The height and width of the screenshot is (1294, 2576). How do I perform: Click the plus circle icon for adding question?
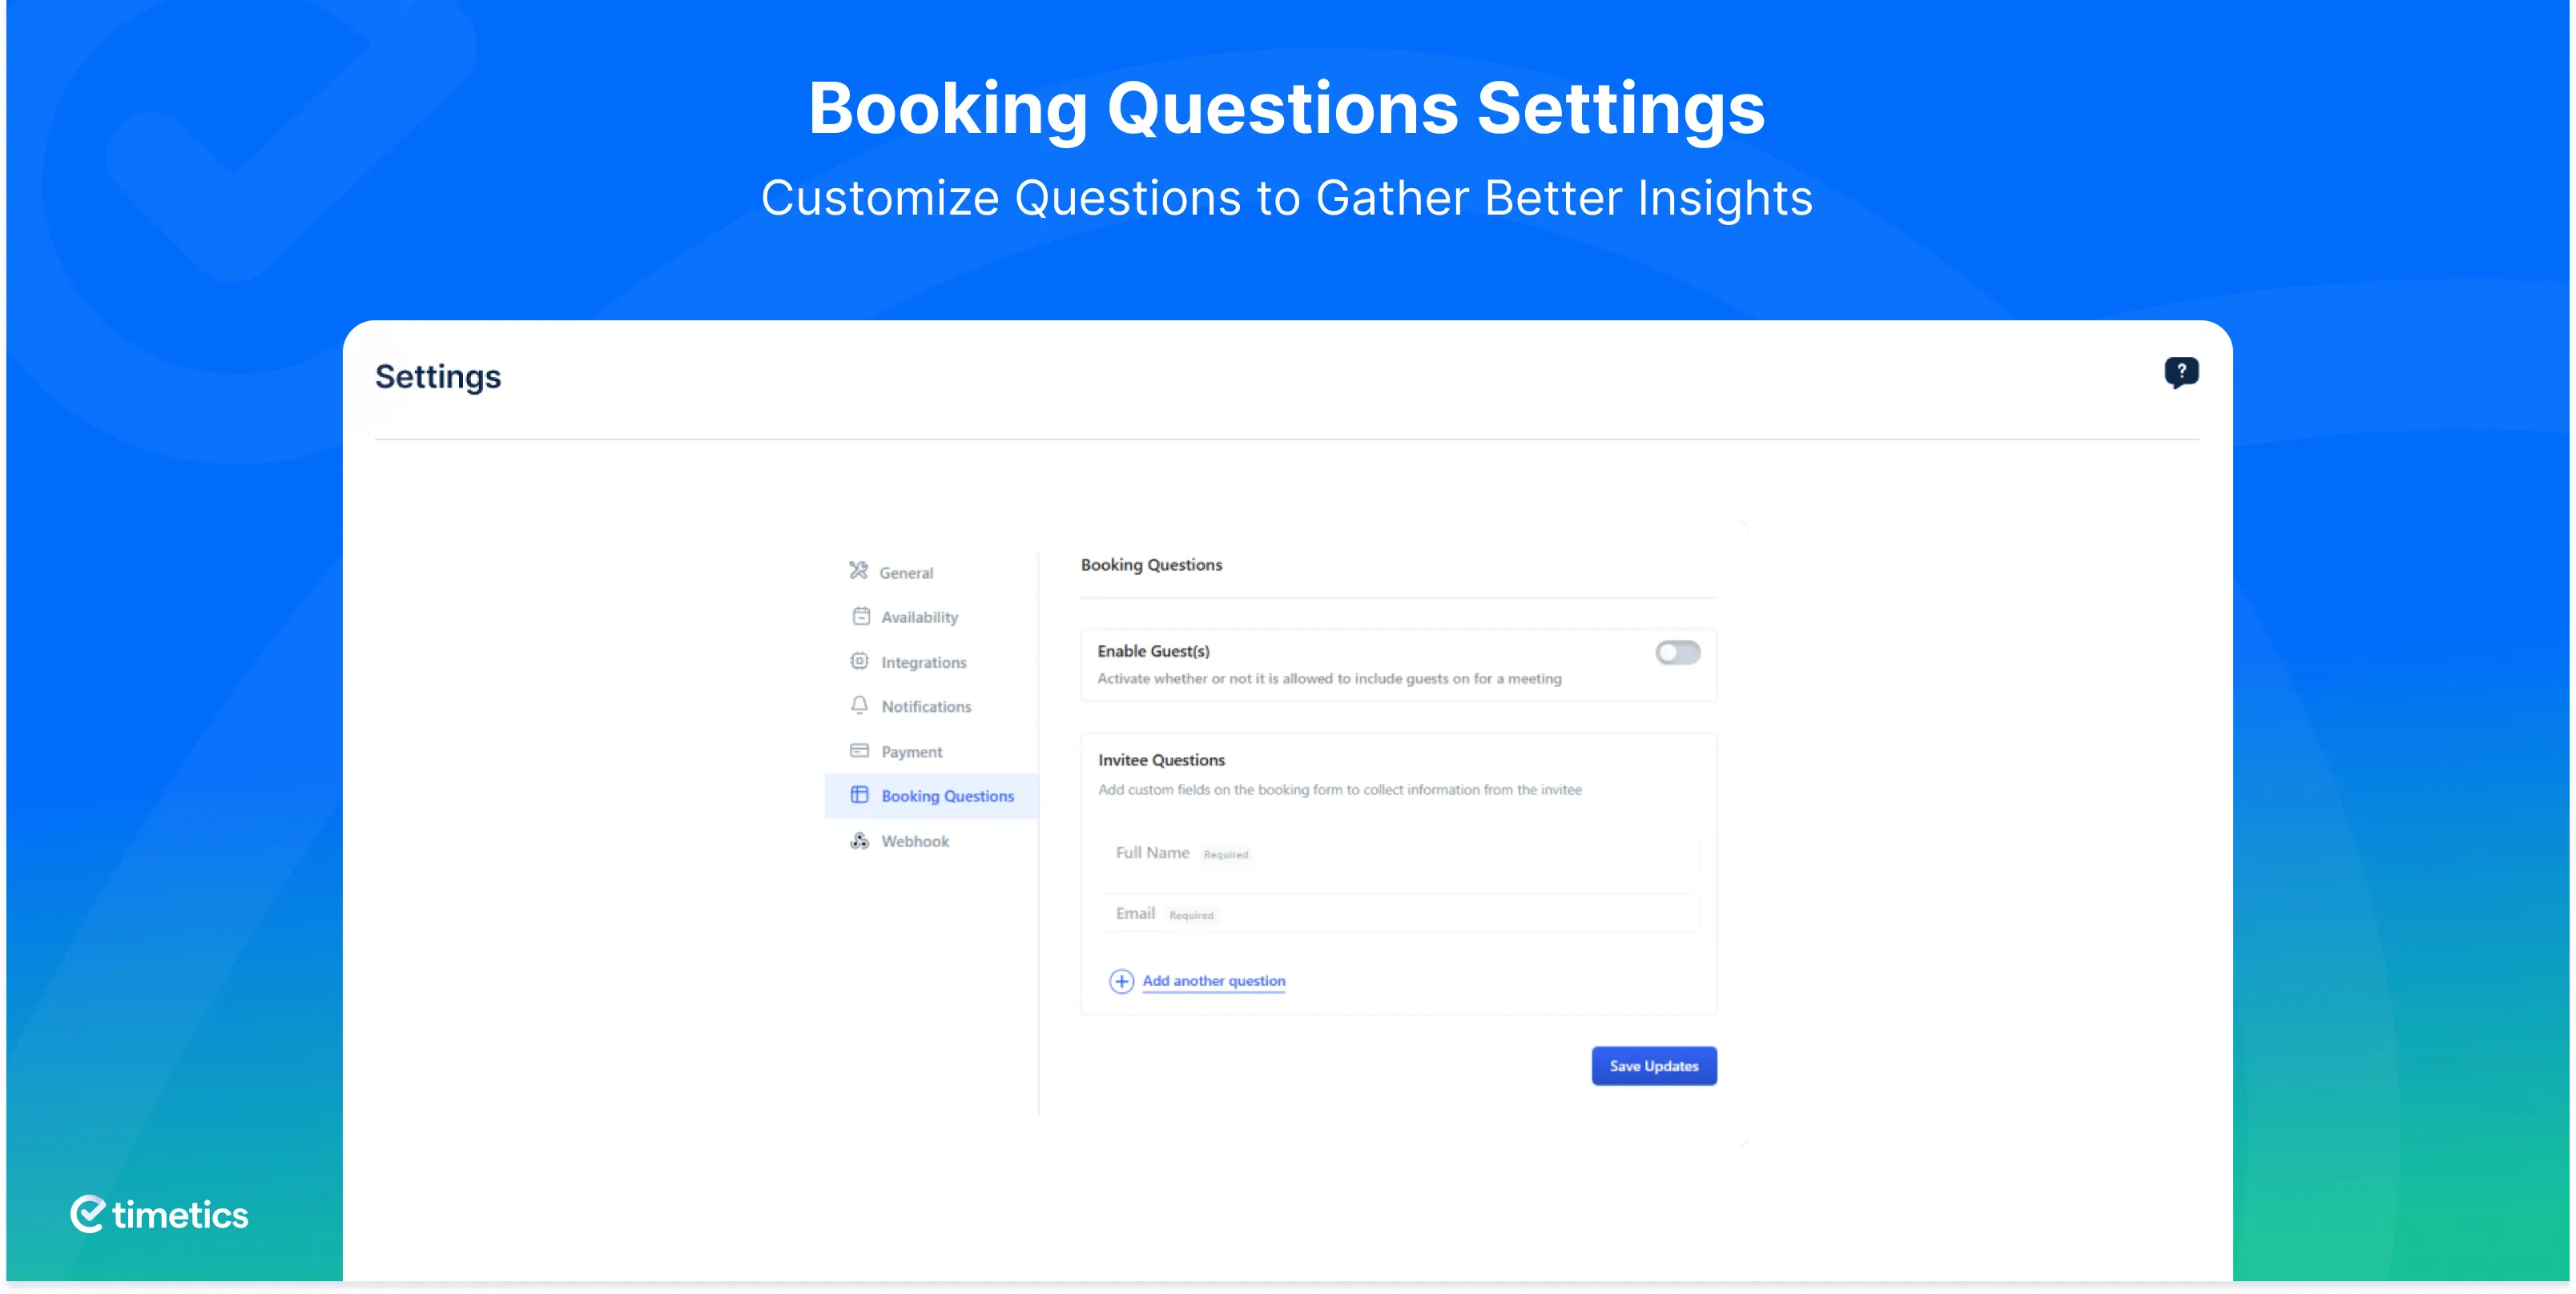(x=1121, y=981)
